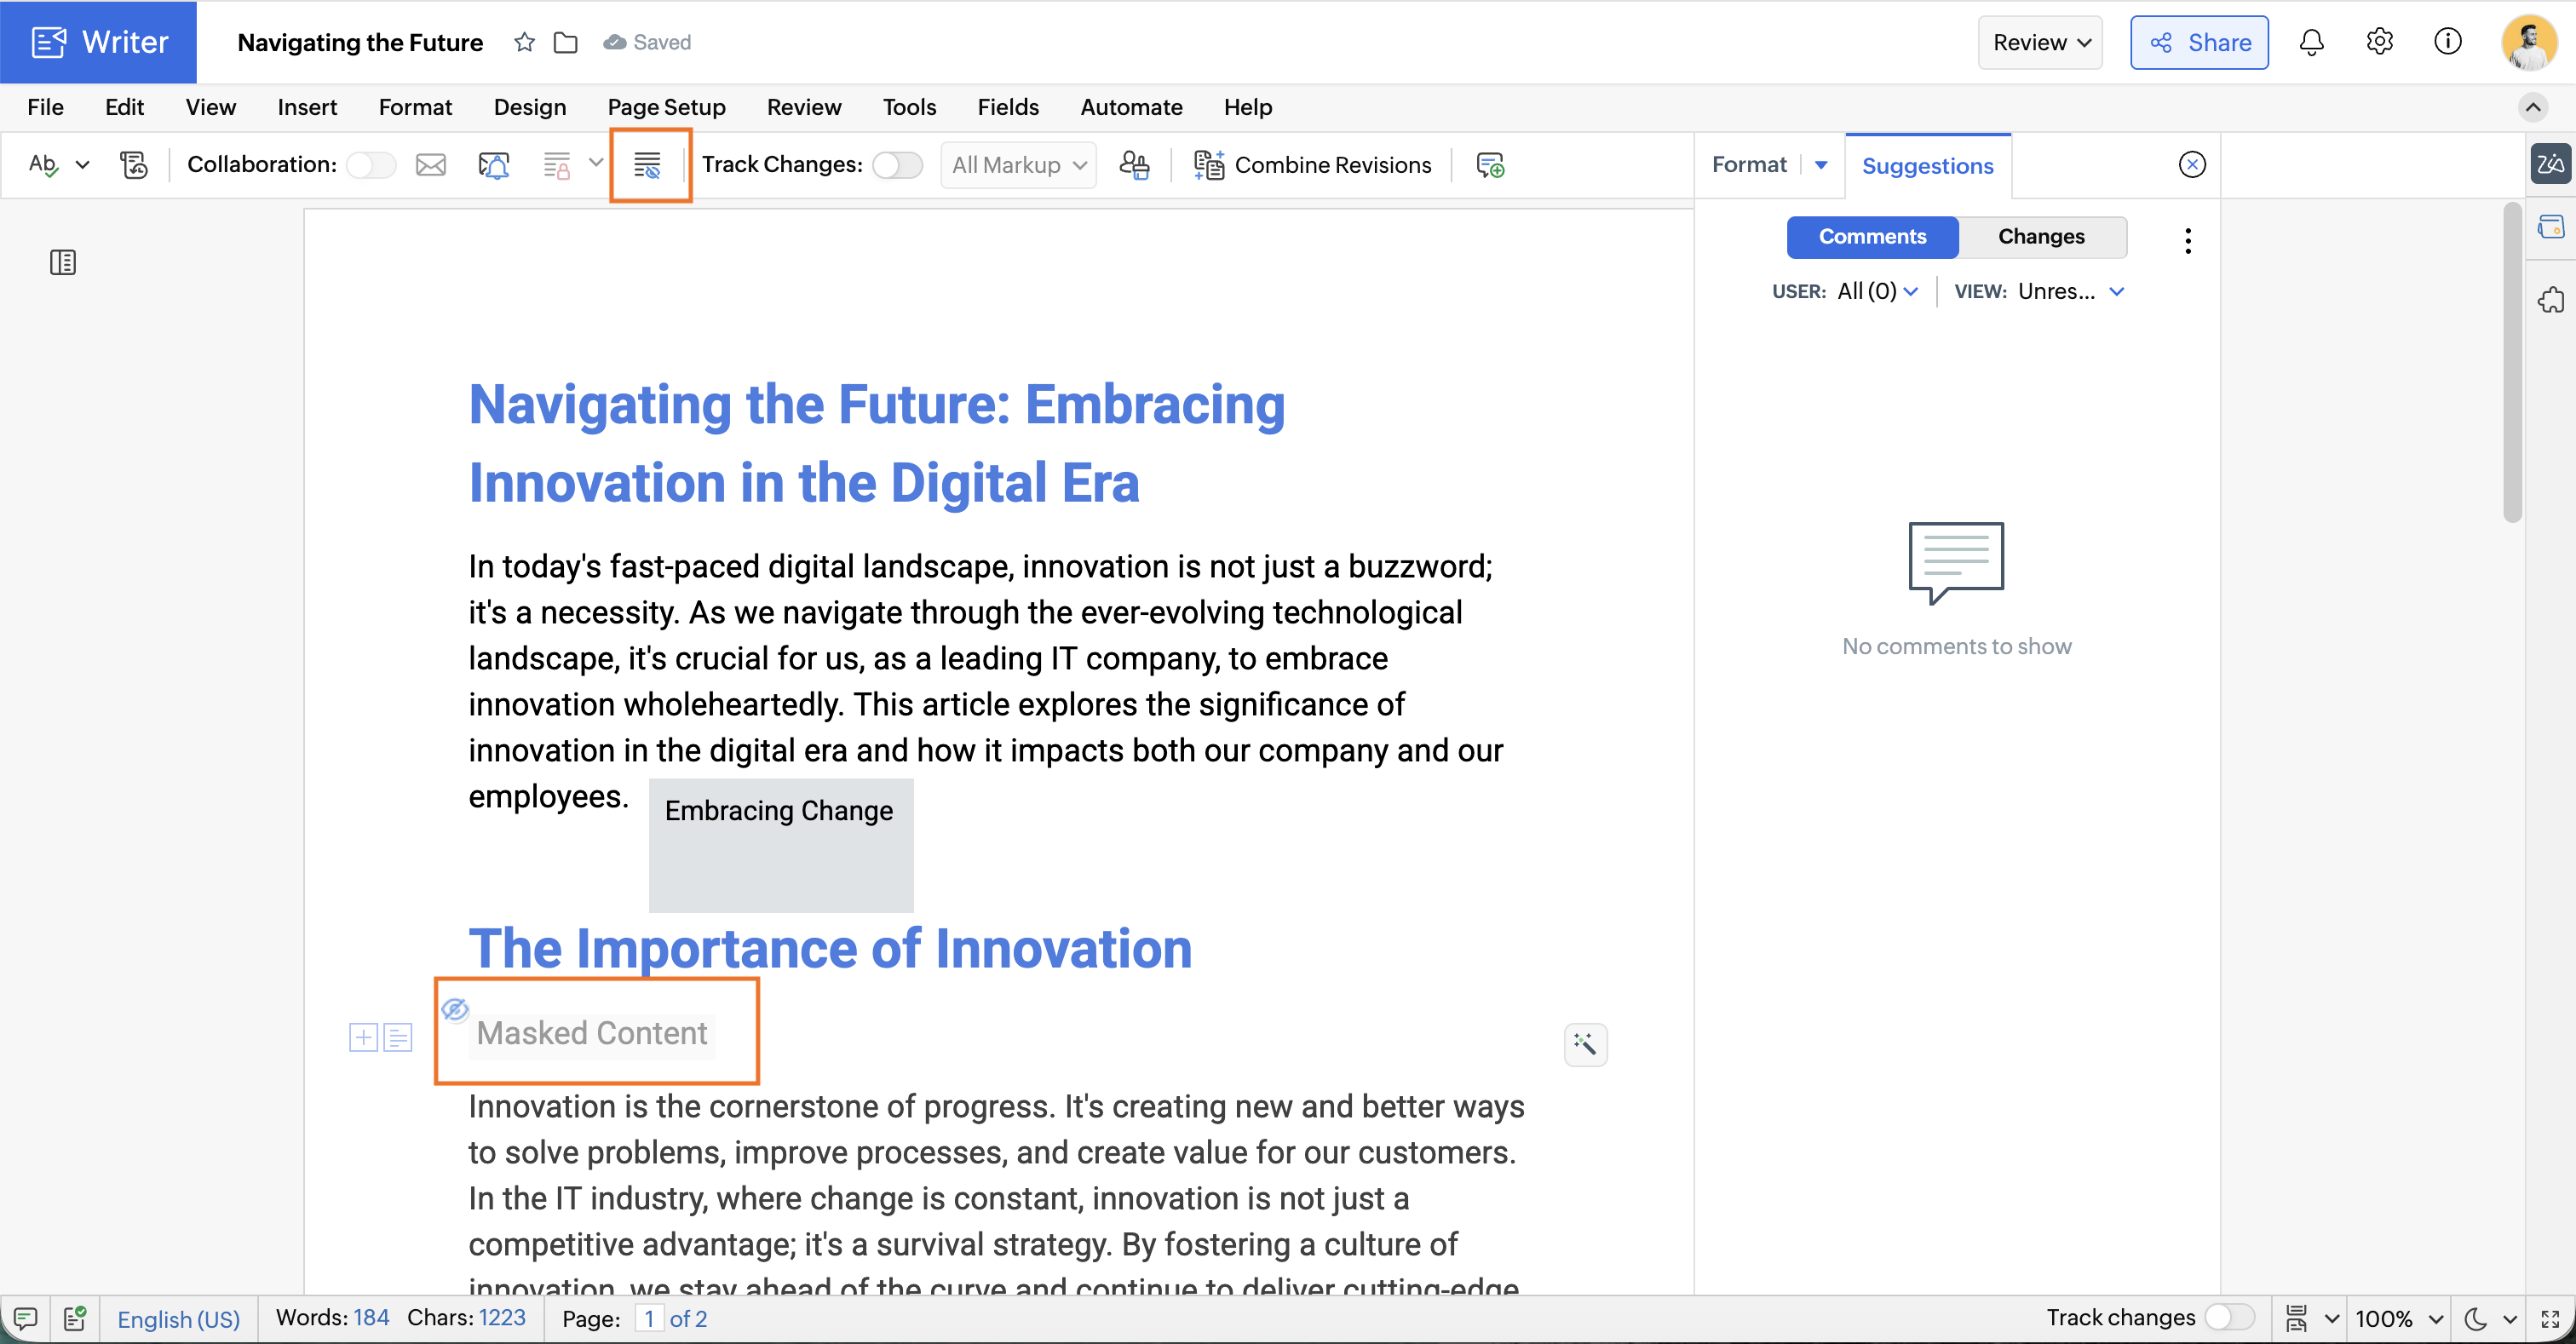
Task: Click the Combine Revisions button
Action: click(1312, 165)
